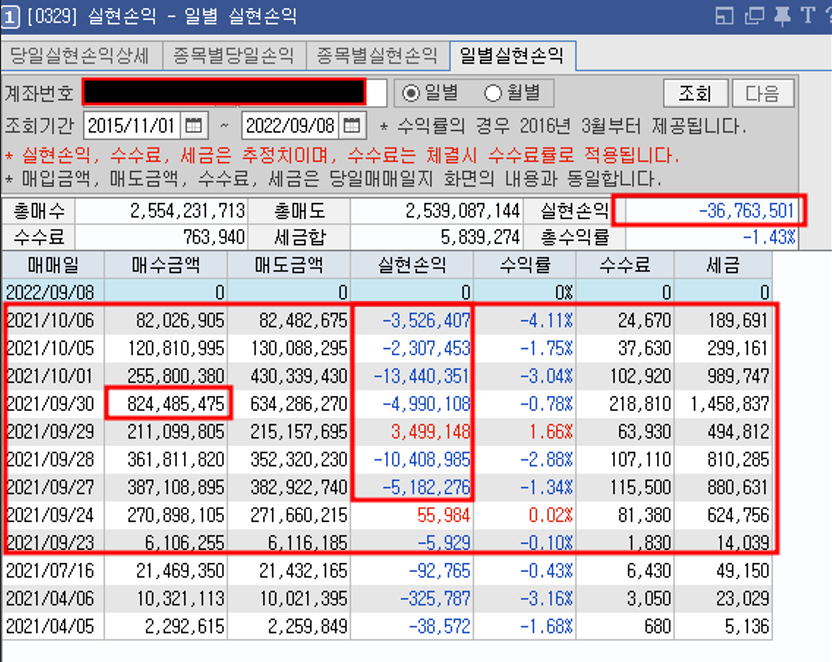Switch to the 종목별실현손익 tab
This screenshot has width=832, height=662.
point(377,55)
